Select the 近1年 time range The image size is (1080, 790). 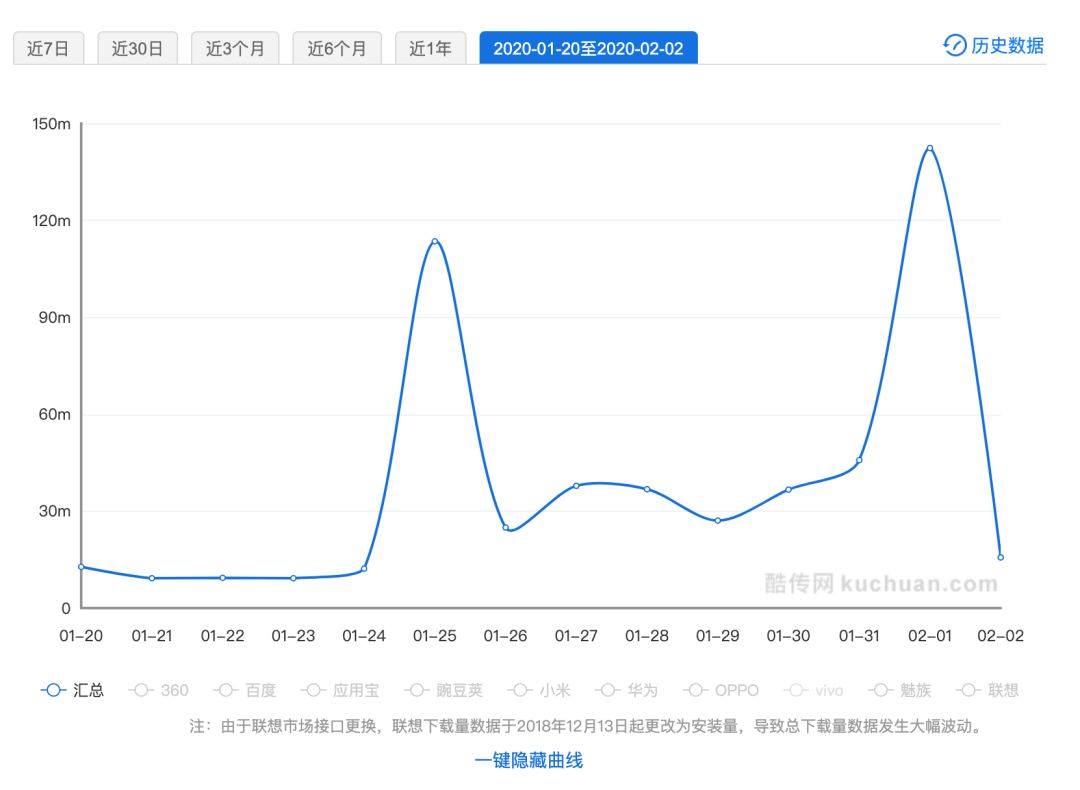pos(428,47)
